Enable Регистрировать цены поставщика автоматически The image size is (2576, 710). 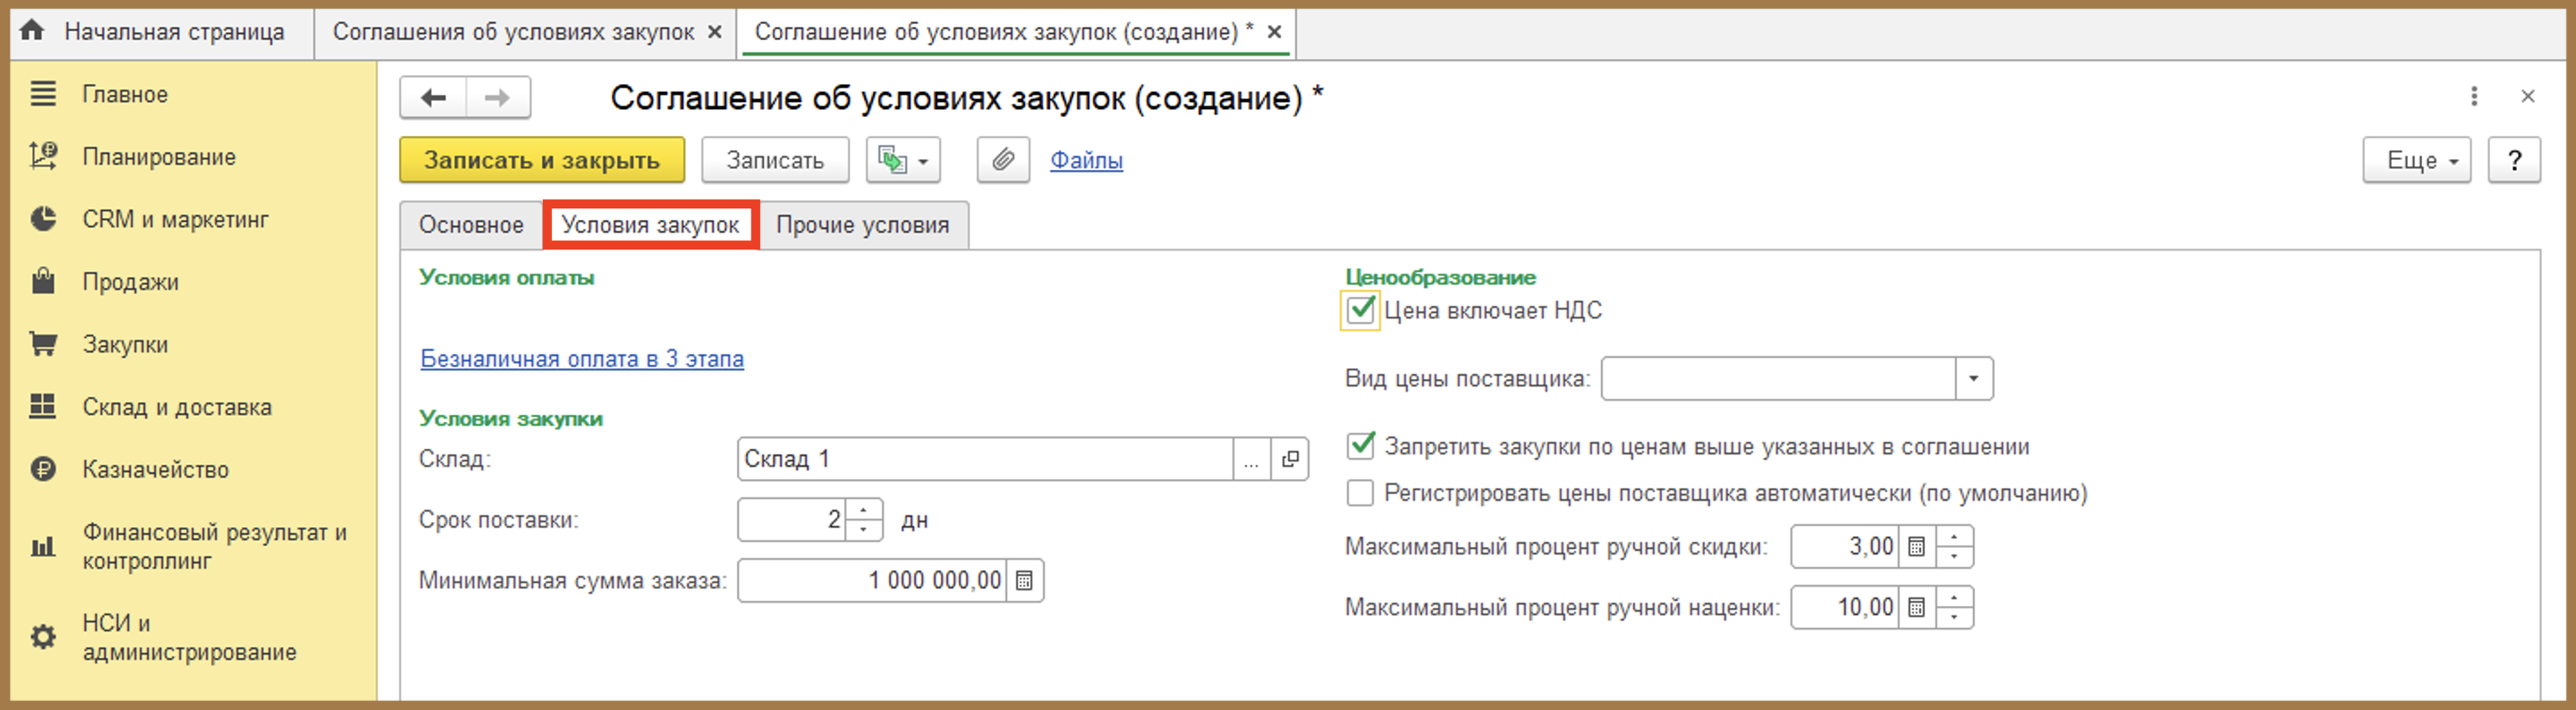point(1360,493)
